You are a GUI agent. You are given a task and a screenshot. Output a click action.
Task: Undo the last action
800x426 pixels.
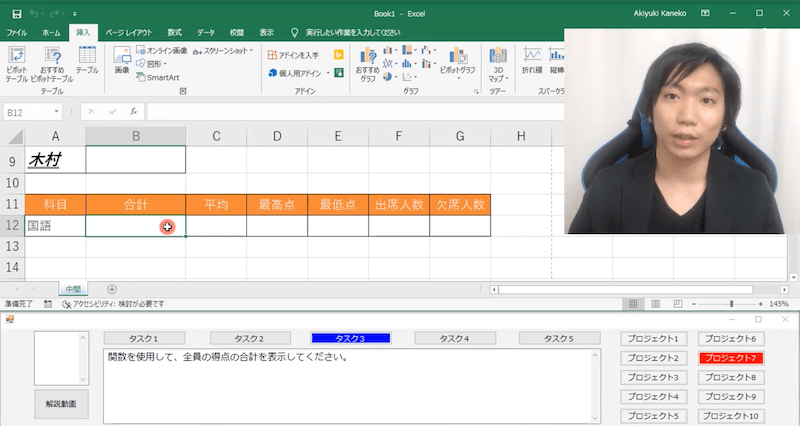click(x=34, y=14)
